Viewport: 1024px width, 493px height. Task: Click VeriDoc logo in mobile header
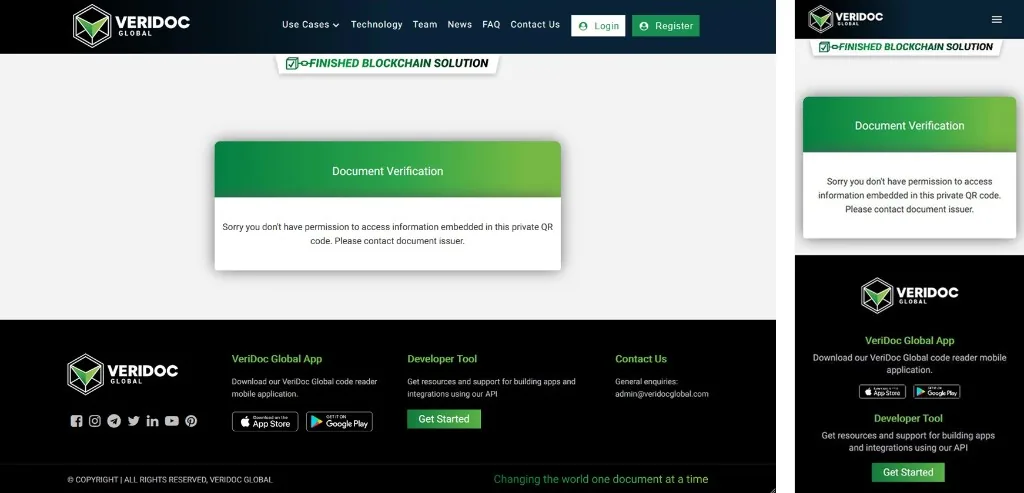coord(846,19)
